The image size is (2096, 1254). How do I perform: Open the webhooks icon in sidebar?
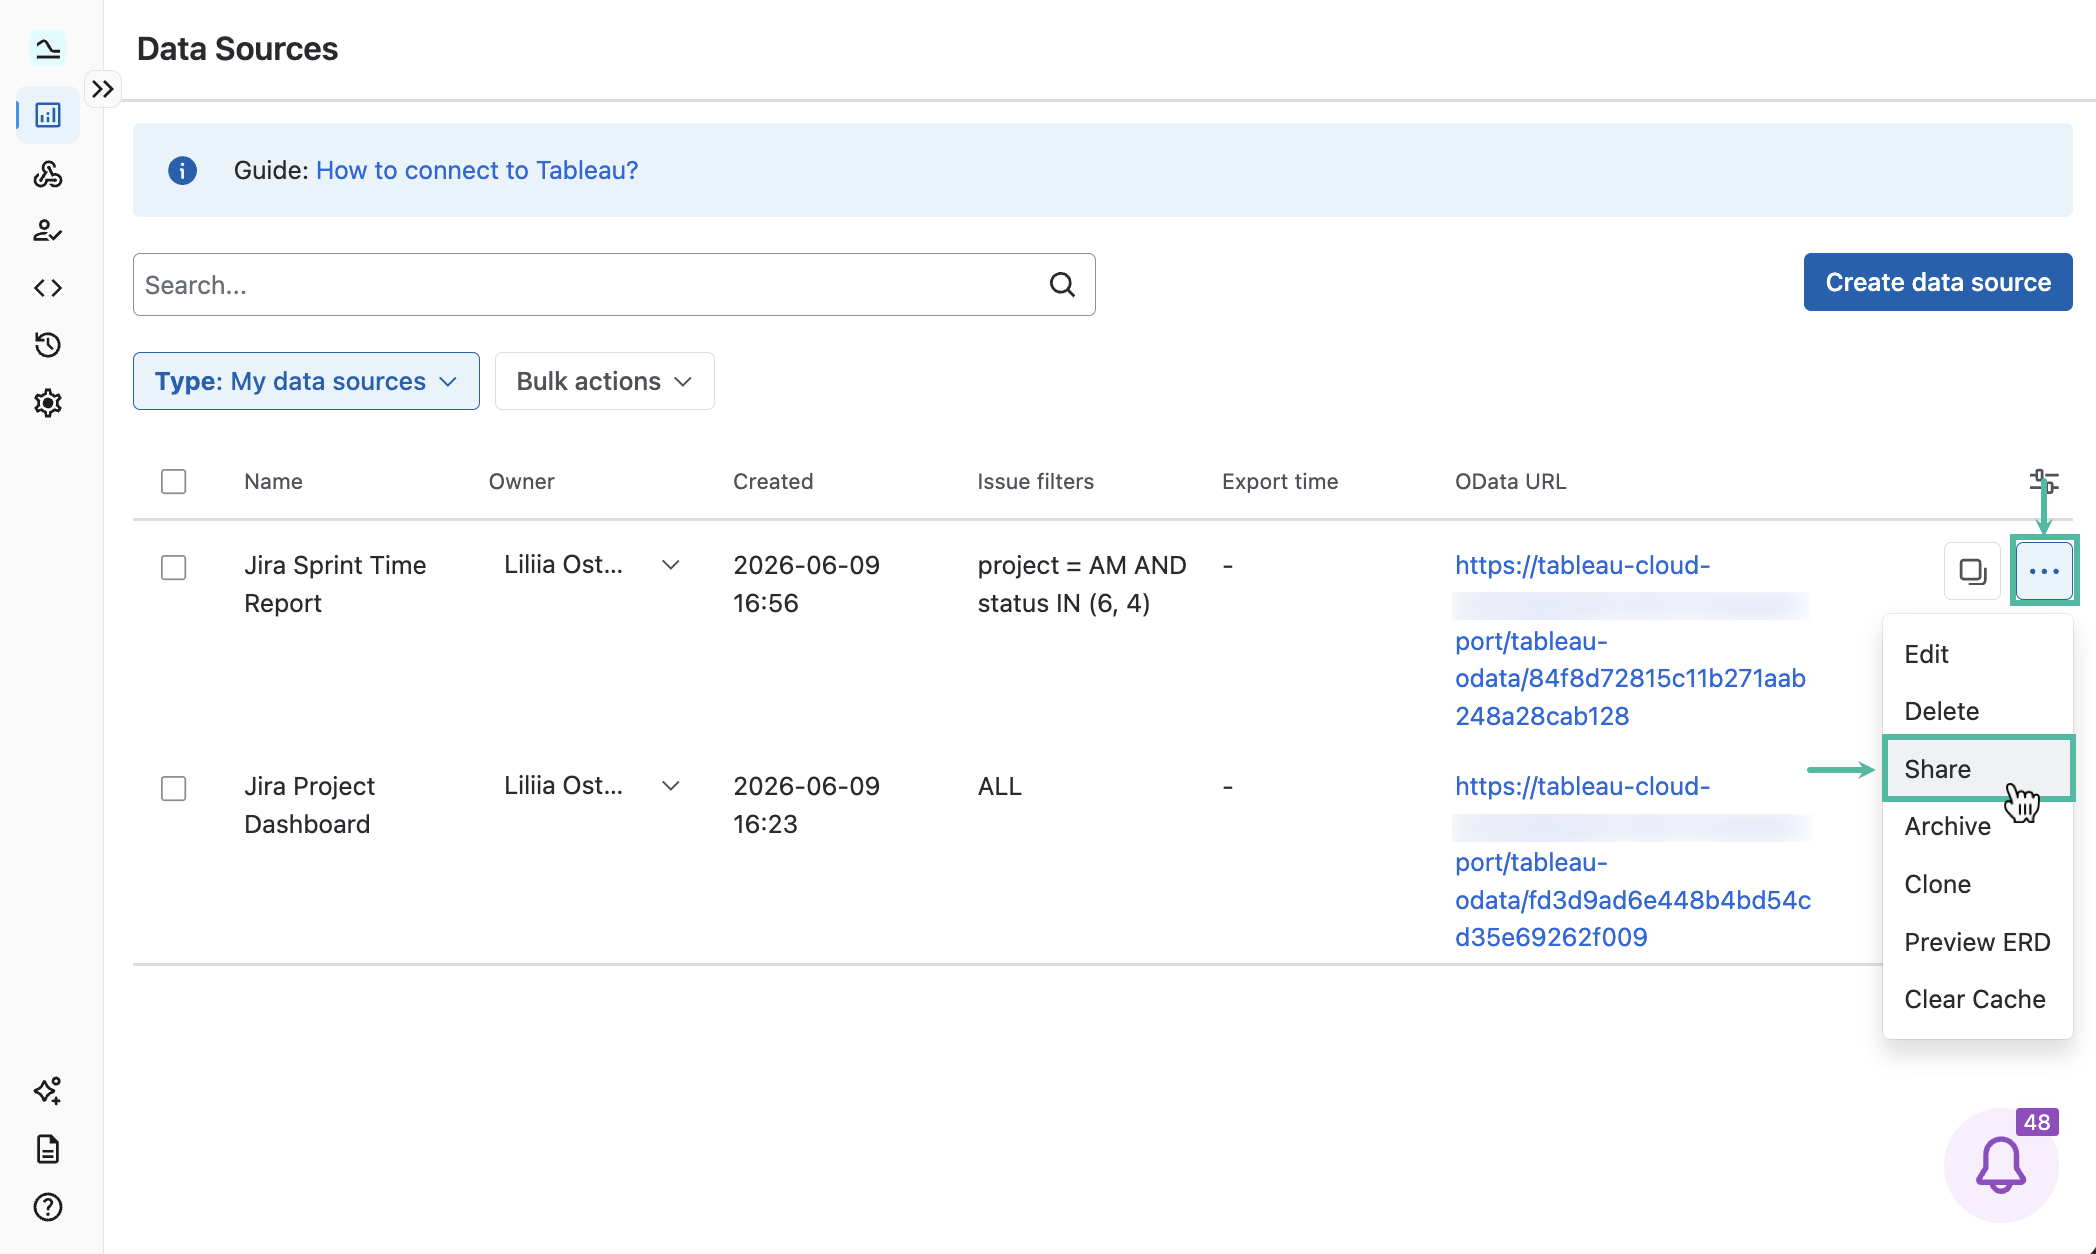(48, 174)
